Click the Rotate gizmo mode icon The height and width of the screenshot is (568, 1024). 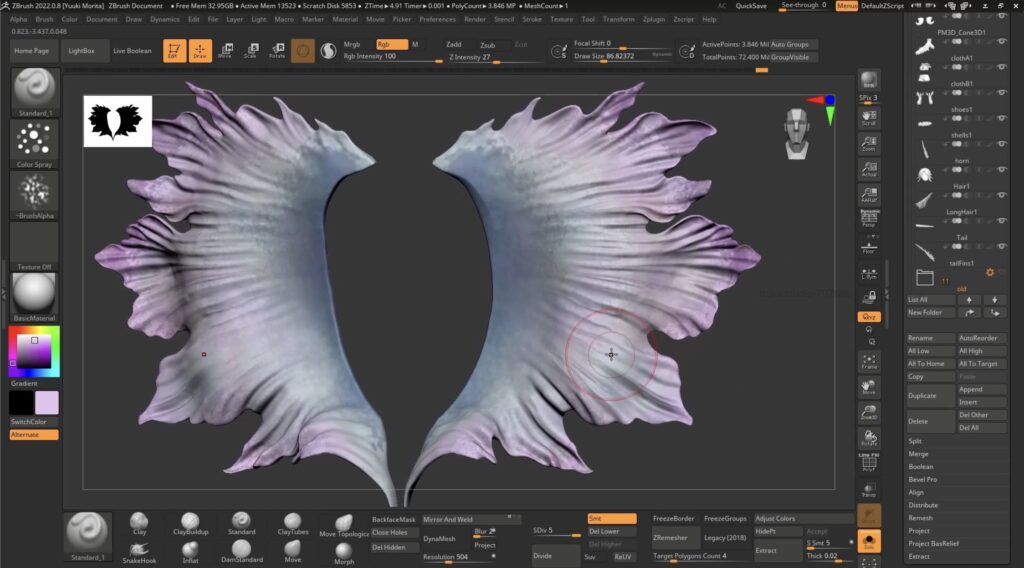(277, 50)
